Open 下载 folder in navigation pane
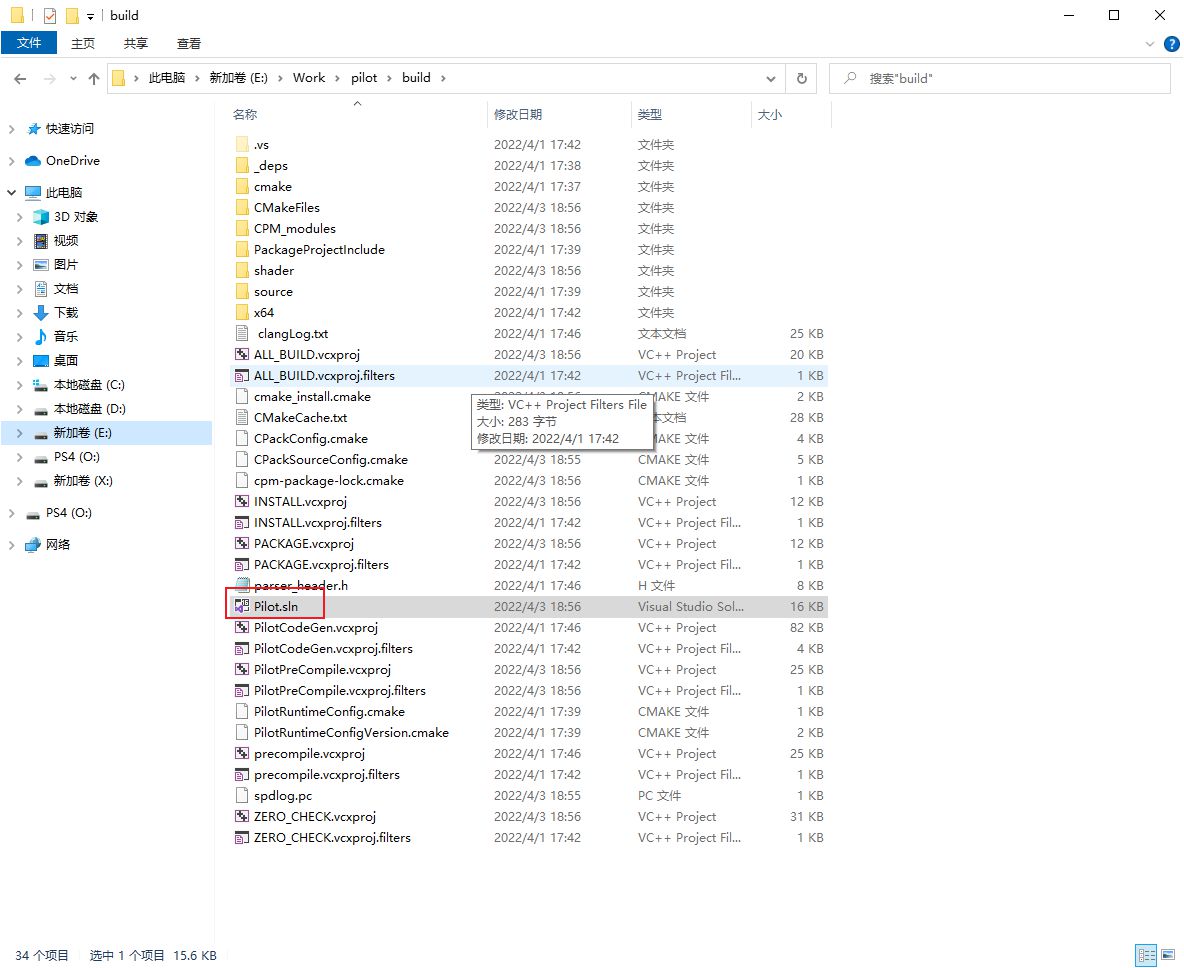Screen dimensions: 1184x968 click(x=66, y=313)
